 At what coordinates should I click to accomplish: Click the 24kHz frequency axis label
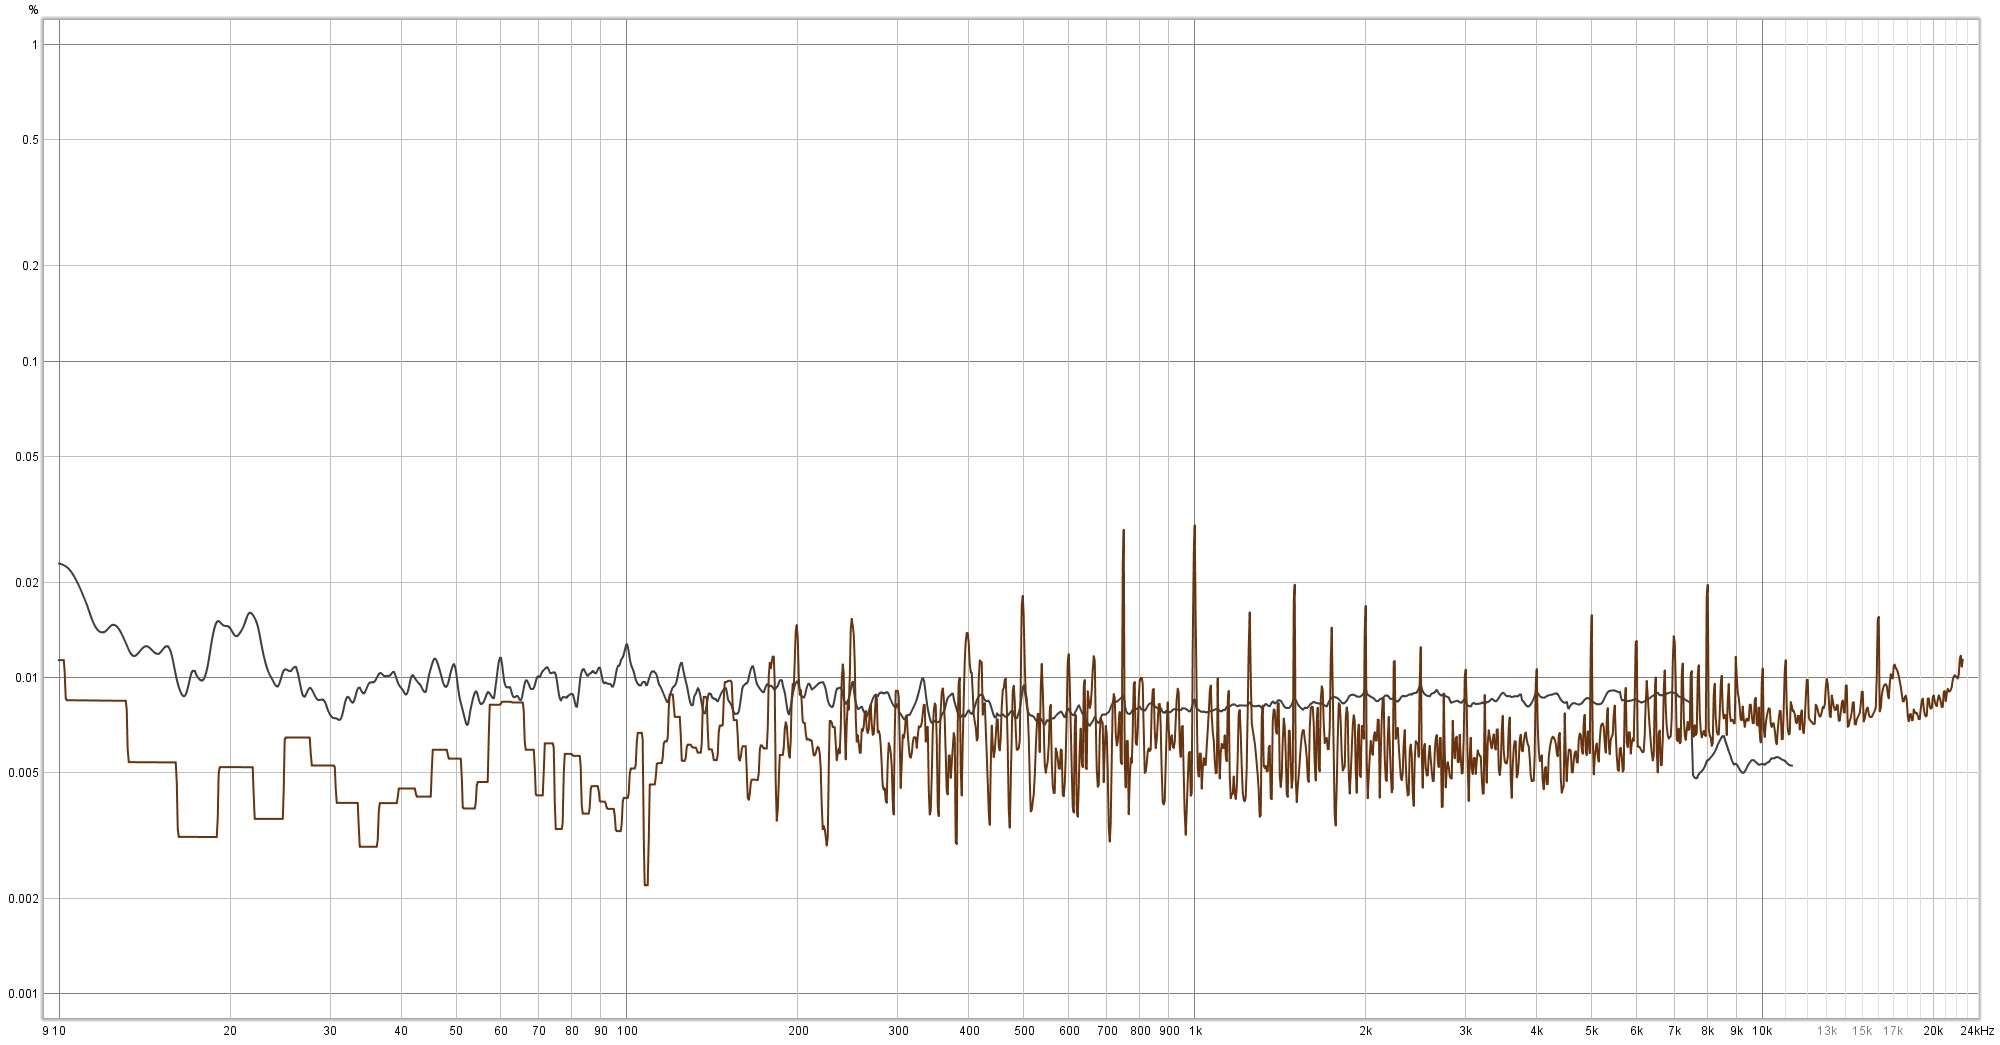coord(1977,1031)
